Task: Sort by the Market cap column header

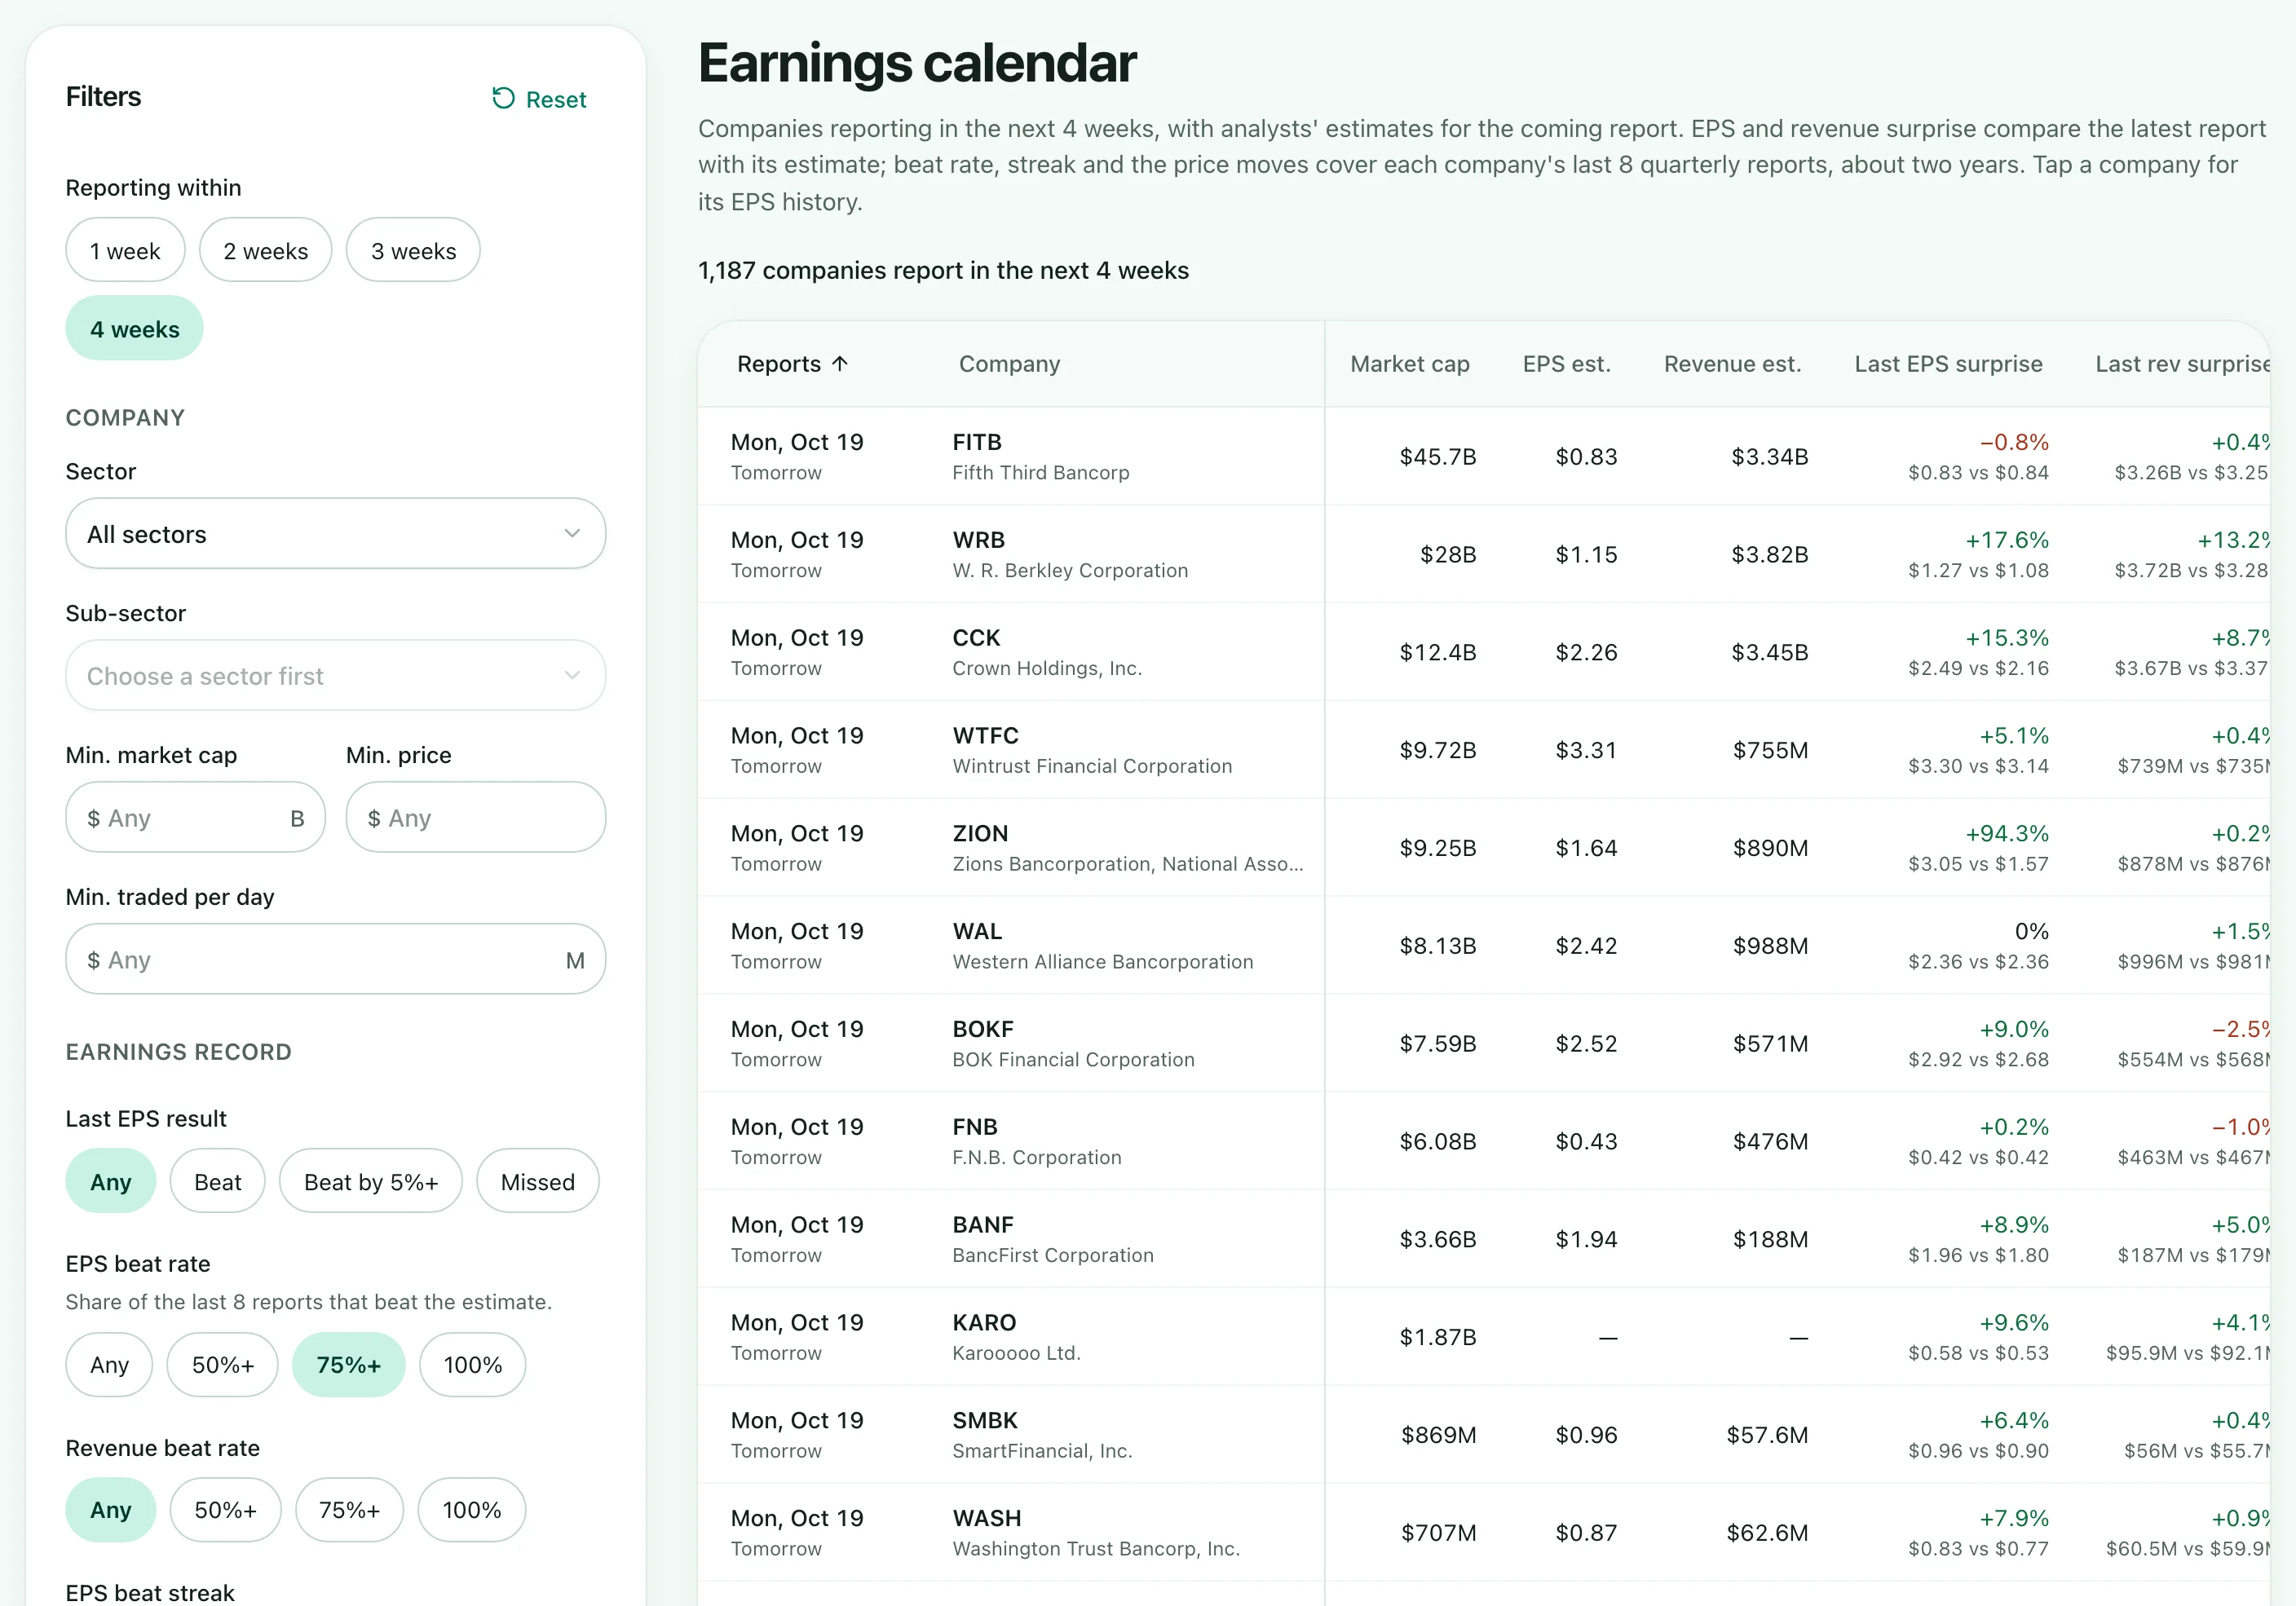Action: (x=1410, y=364)
